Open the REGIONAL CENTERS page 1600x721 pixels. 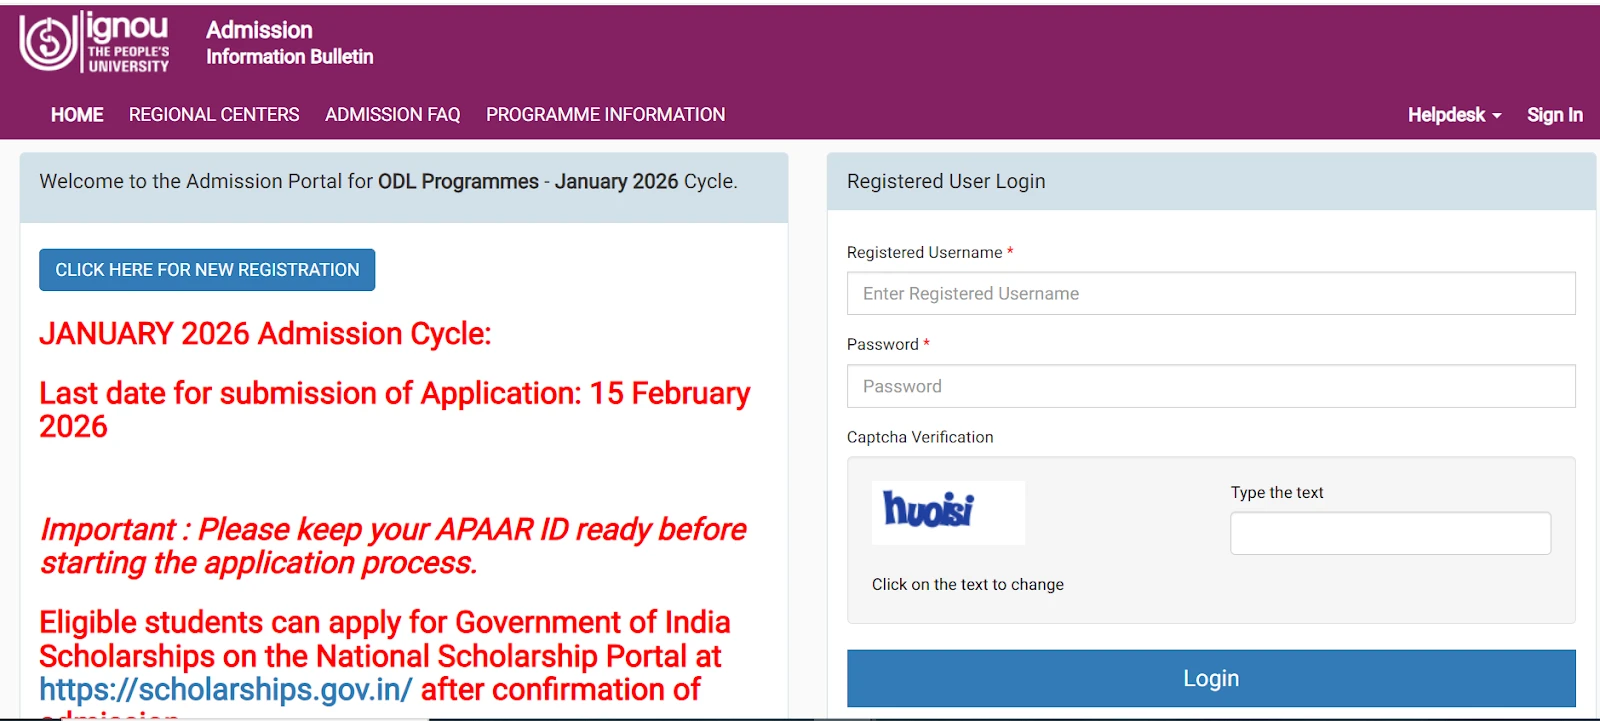click(213, 114)
